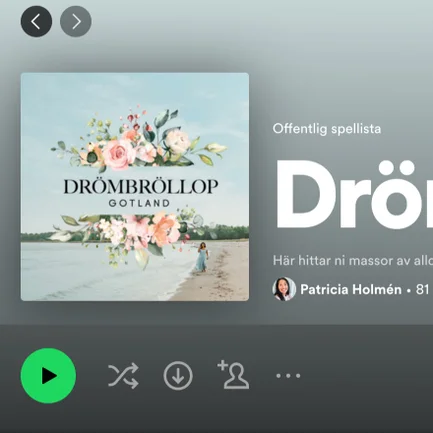
Task: Invite collaborators with the add-person icon
Action: [x=233, y=375]
